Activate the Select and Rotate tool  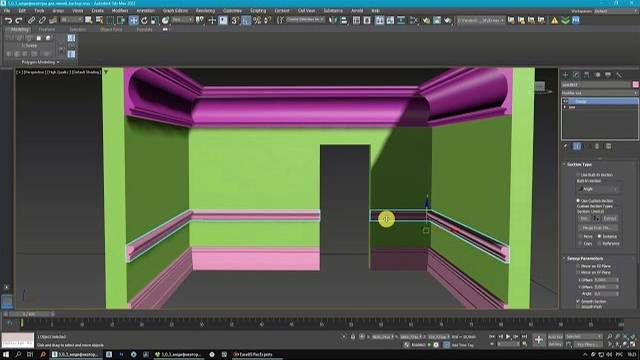pos(144,20)
